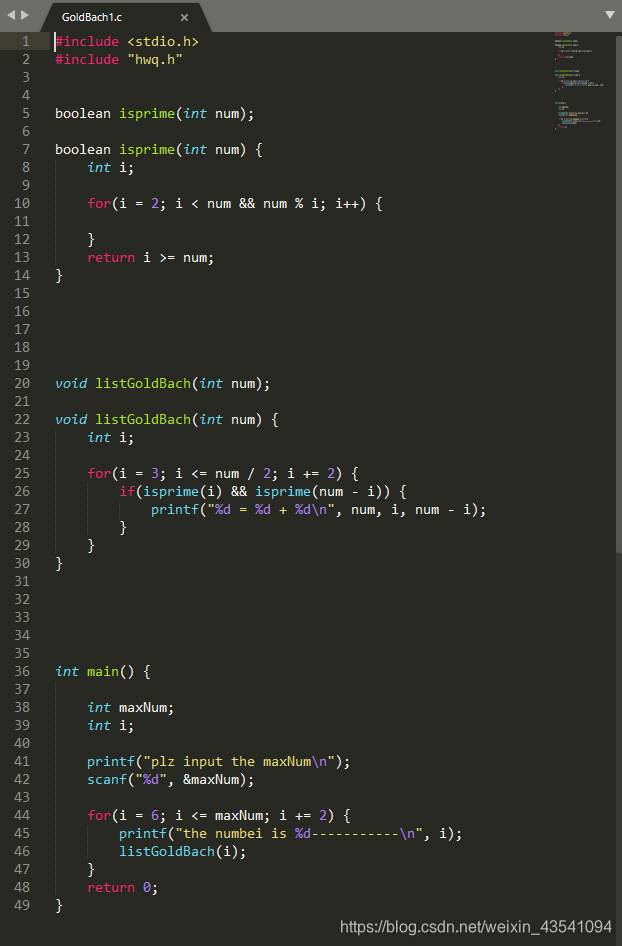622x946 pixels.
Task: Click the 'for(i = 3; i <= num / 2' line
Action: pyautogui.click(x=223, y=474)
